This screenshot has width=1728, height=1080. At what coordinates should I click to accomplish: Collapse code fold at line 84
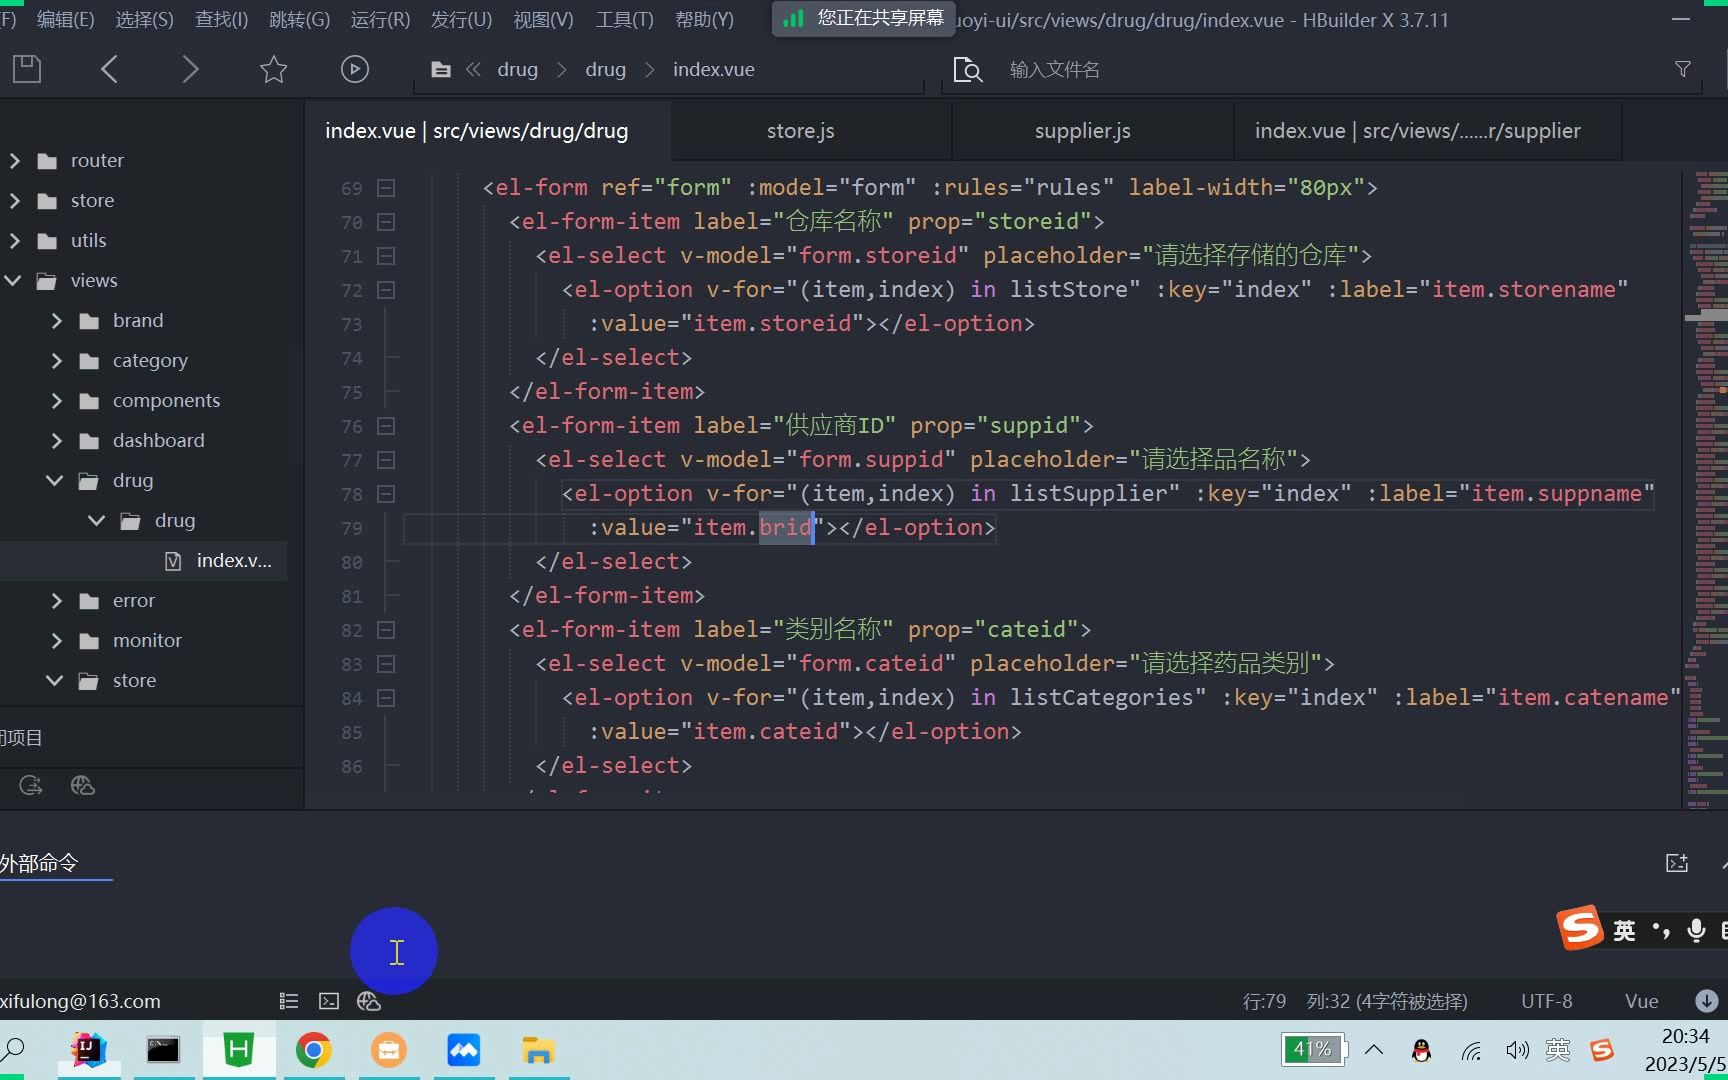coord(386,698)
